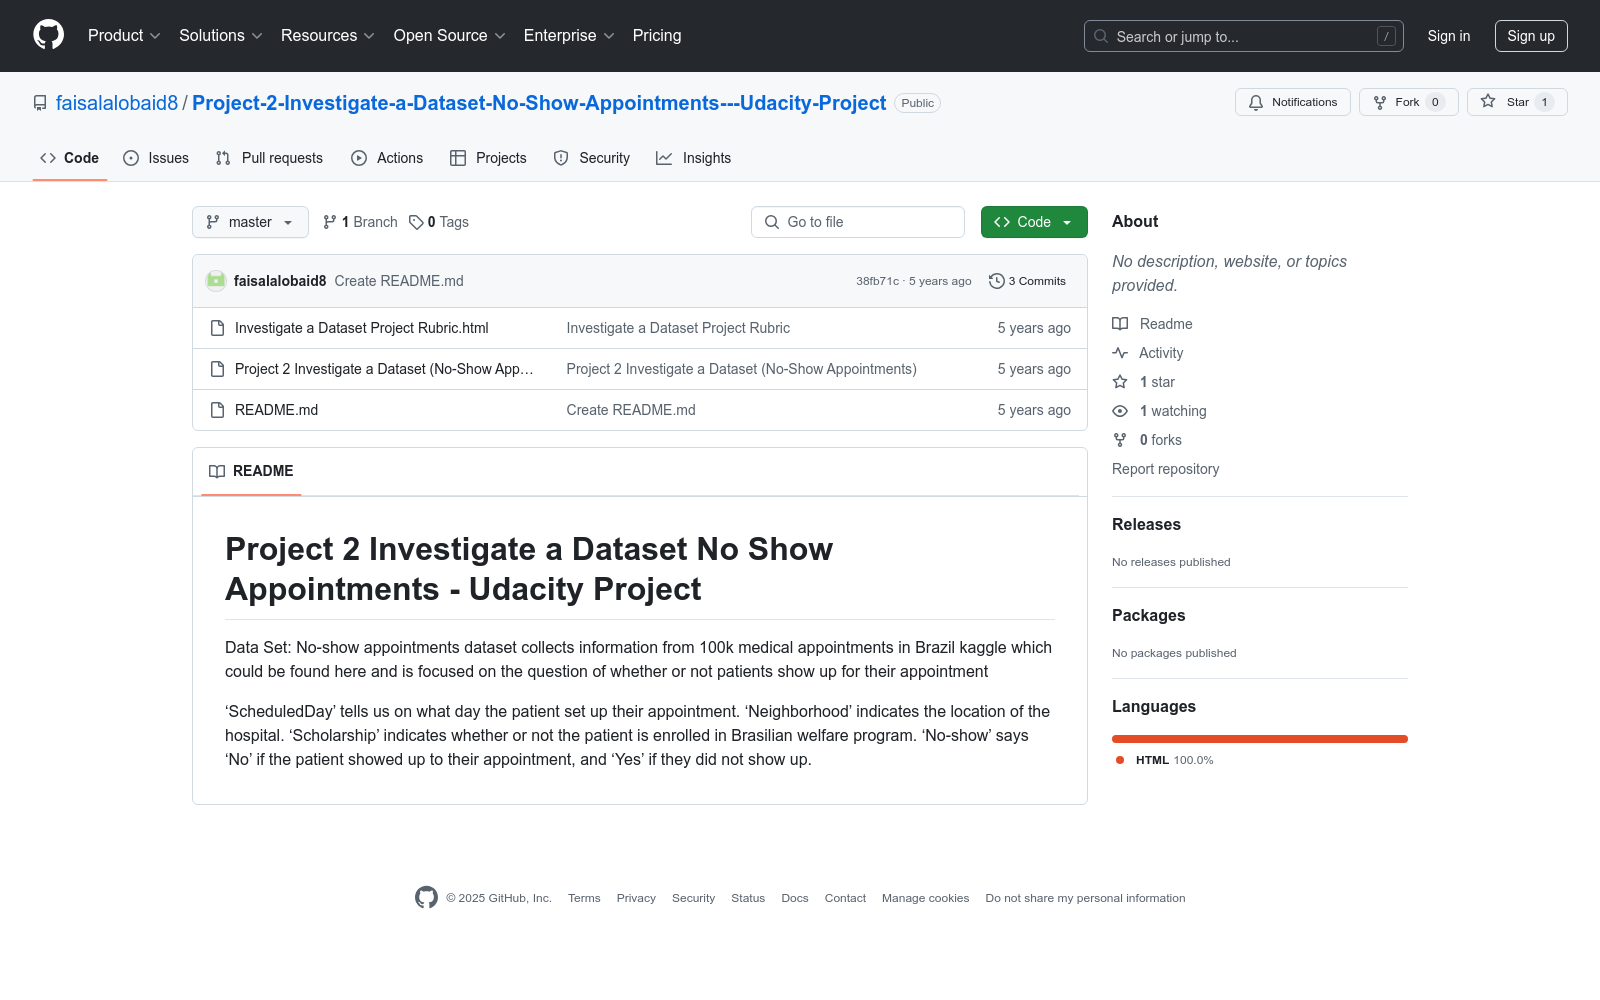Viewport: 1600px width, 1000px height.
Task: Click the Fork count badge showing 0
Action: (x=1435, y=102)
